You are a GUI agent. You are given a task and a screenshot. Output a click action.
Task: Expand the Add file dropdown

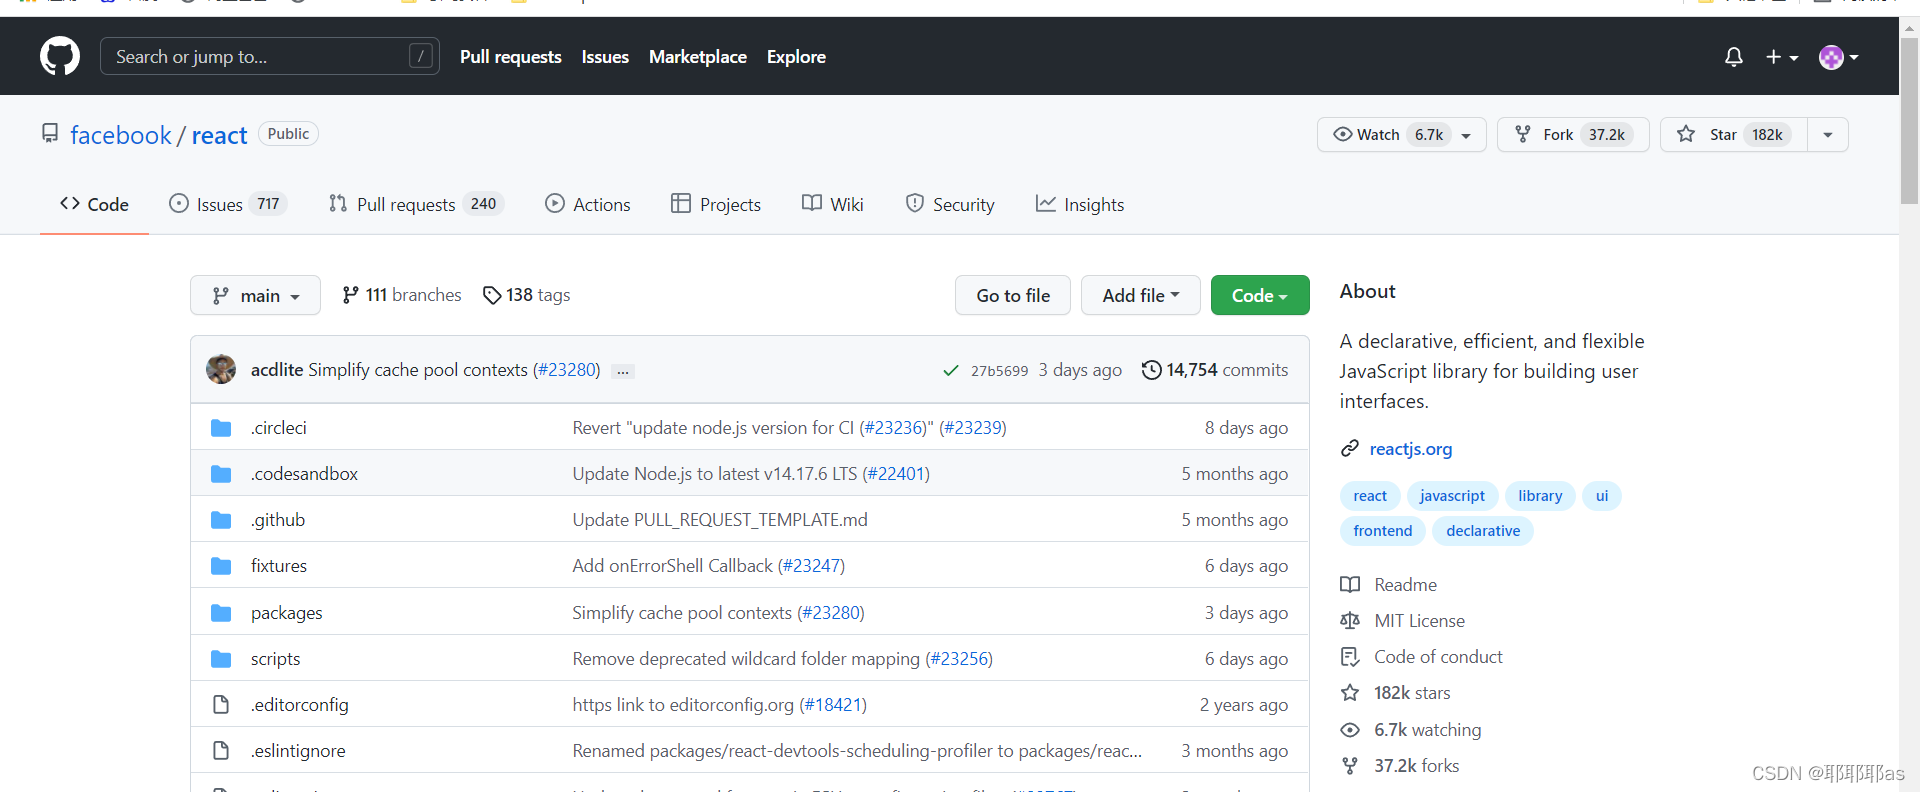(x=1141, y=295)
